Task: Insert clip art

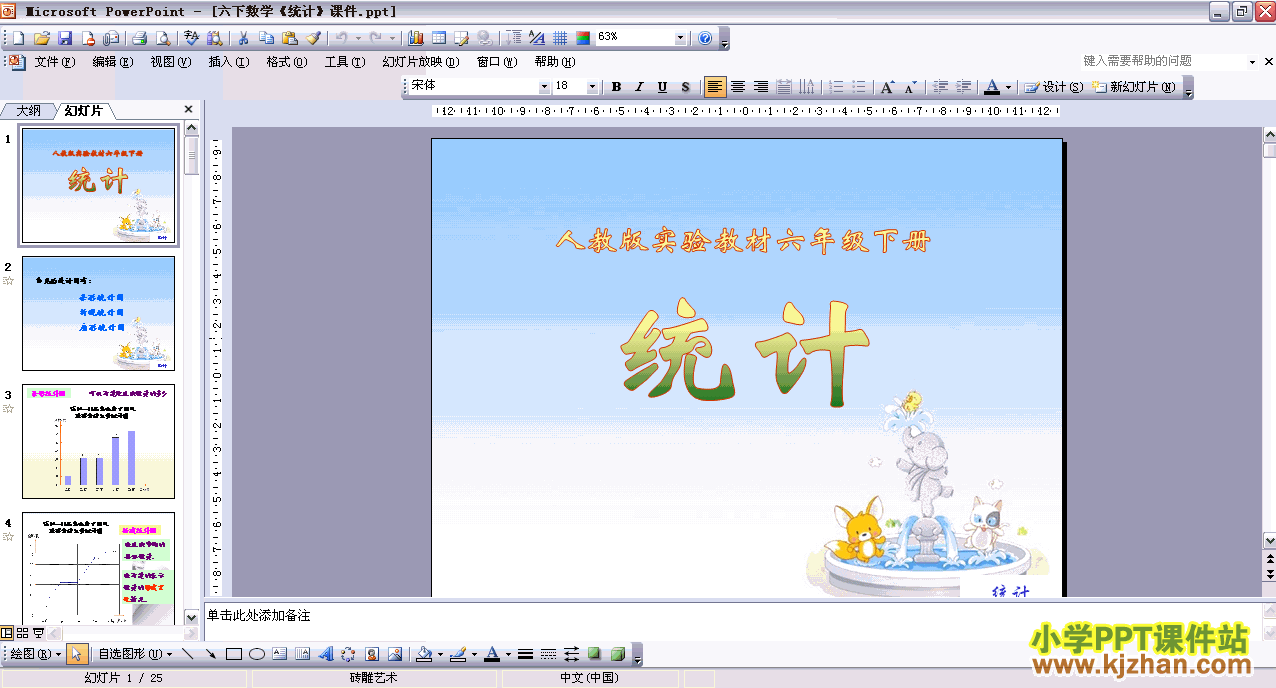Action: pyautogui.click(x=372, y=654)
